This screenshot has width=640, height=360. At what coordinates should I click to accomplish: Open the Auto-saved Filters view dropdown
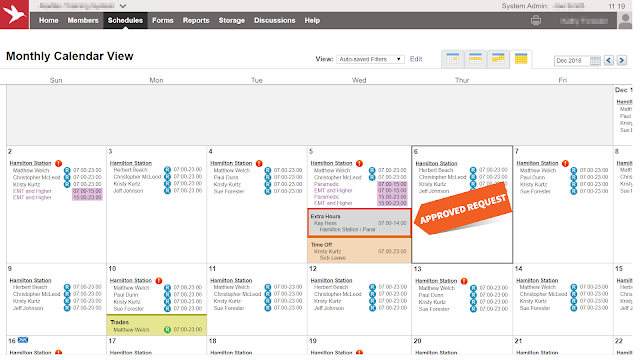[x=370, y=59]
